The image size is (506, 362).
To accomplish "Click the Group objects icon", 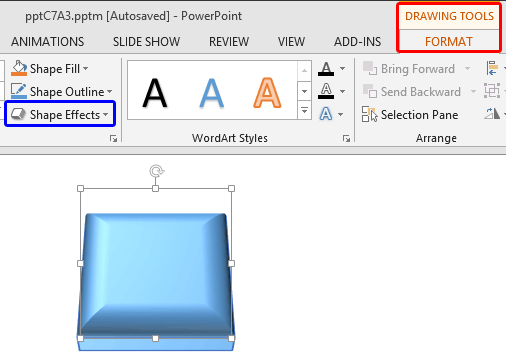I will 492,91.
